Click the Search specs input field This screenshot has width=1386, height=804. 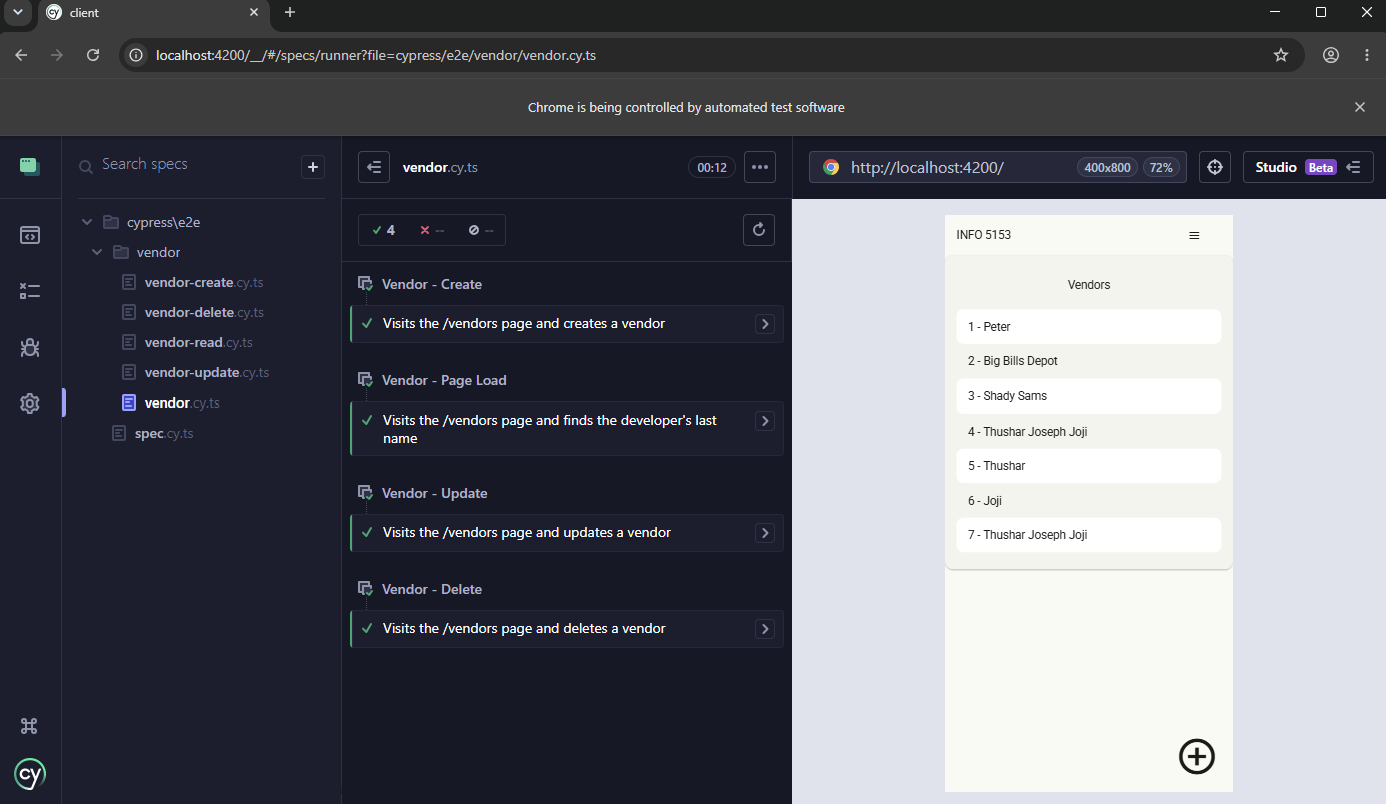point(190,164)
